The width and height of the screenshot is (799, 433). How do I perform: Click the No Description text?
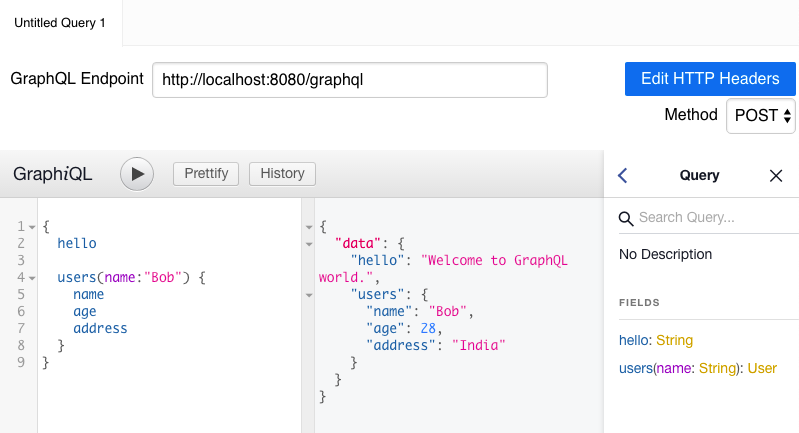(x=665, y=254)
